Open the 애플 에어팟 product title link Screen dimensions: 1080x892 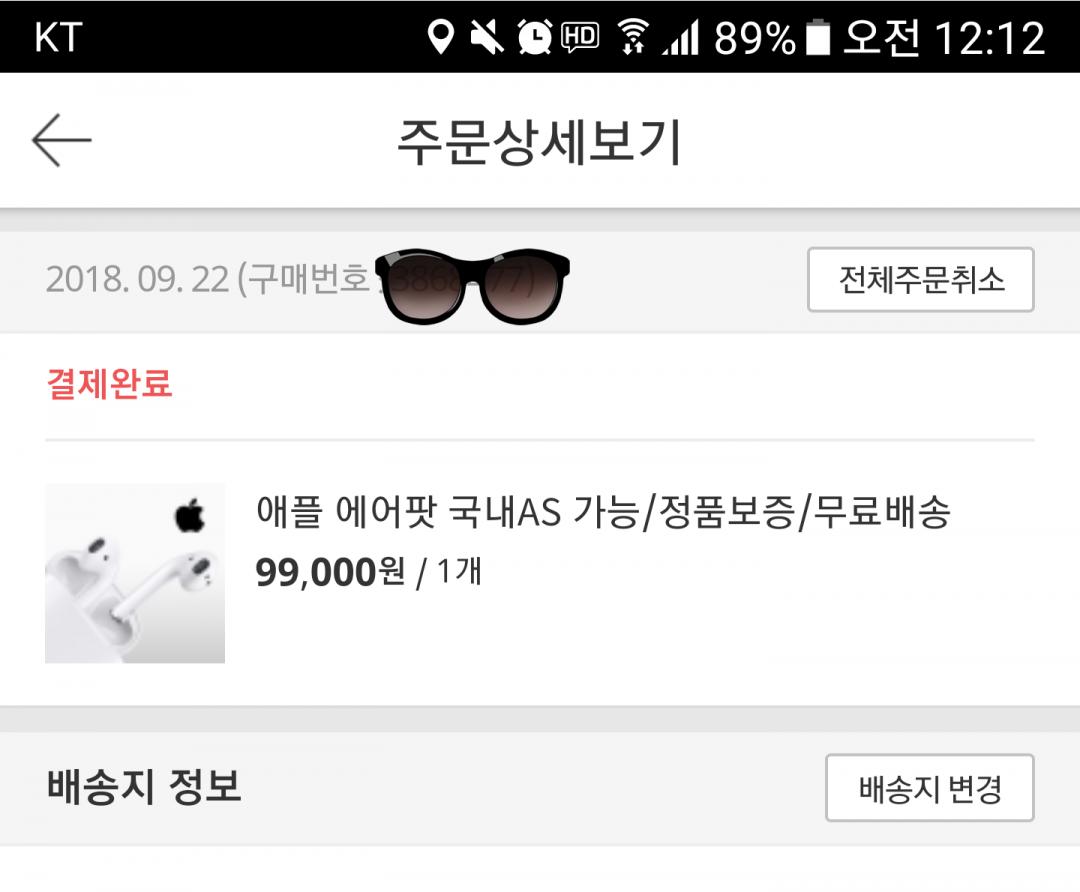coord(602,513)
